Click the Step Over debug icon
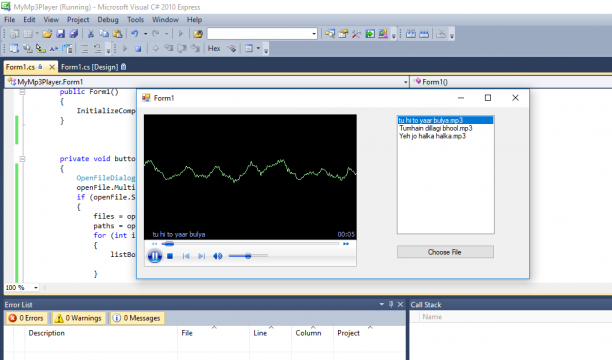The width and height of the screenshot is (612, 360). coord(182,48)
